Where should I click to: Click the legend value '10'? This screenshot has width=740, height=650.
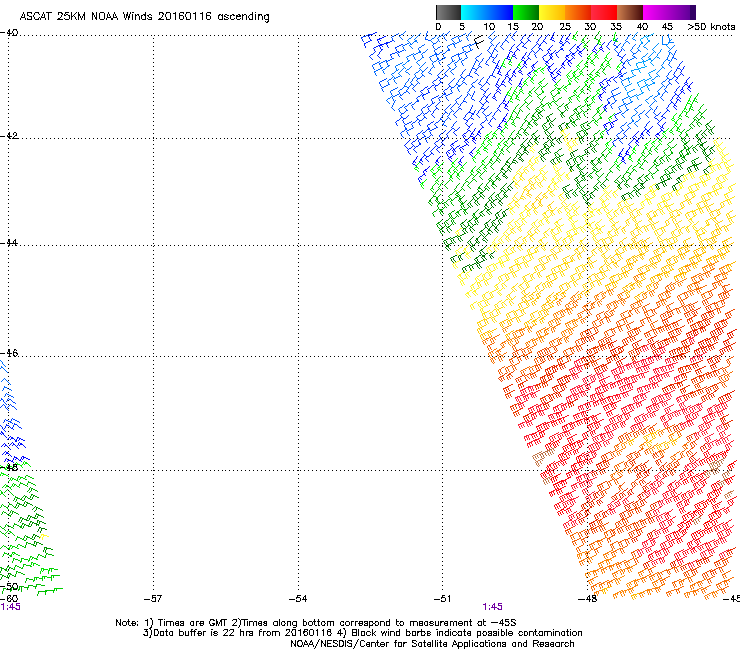point(489,27)
